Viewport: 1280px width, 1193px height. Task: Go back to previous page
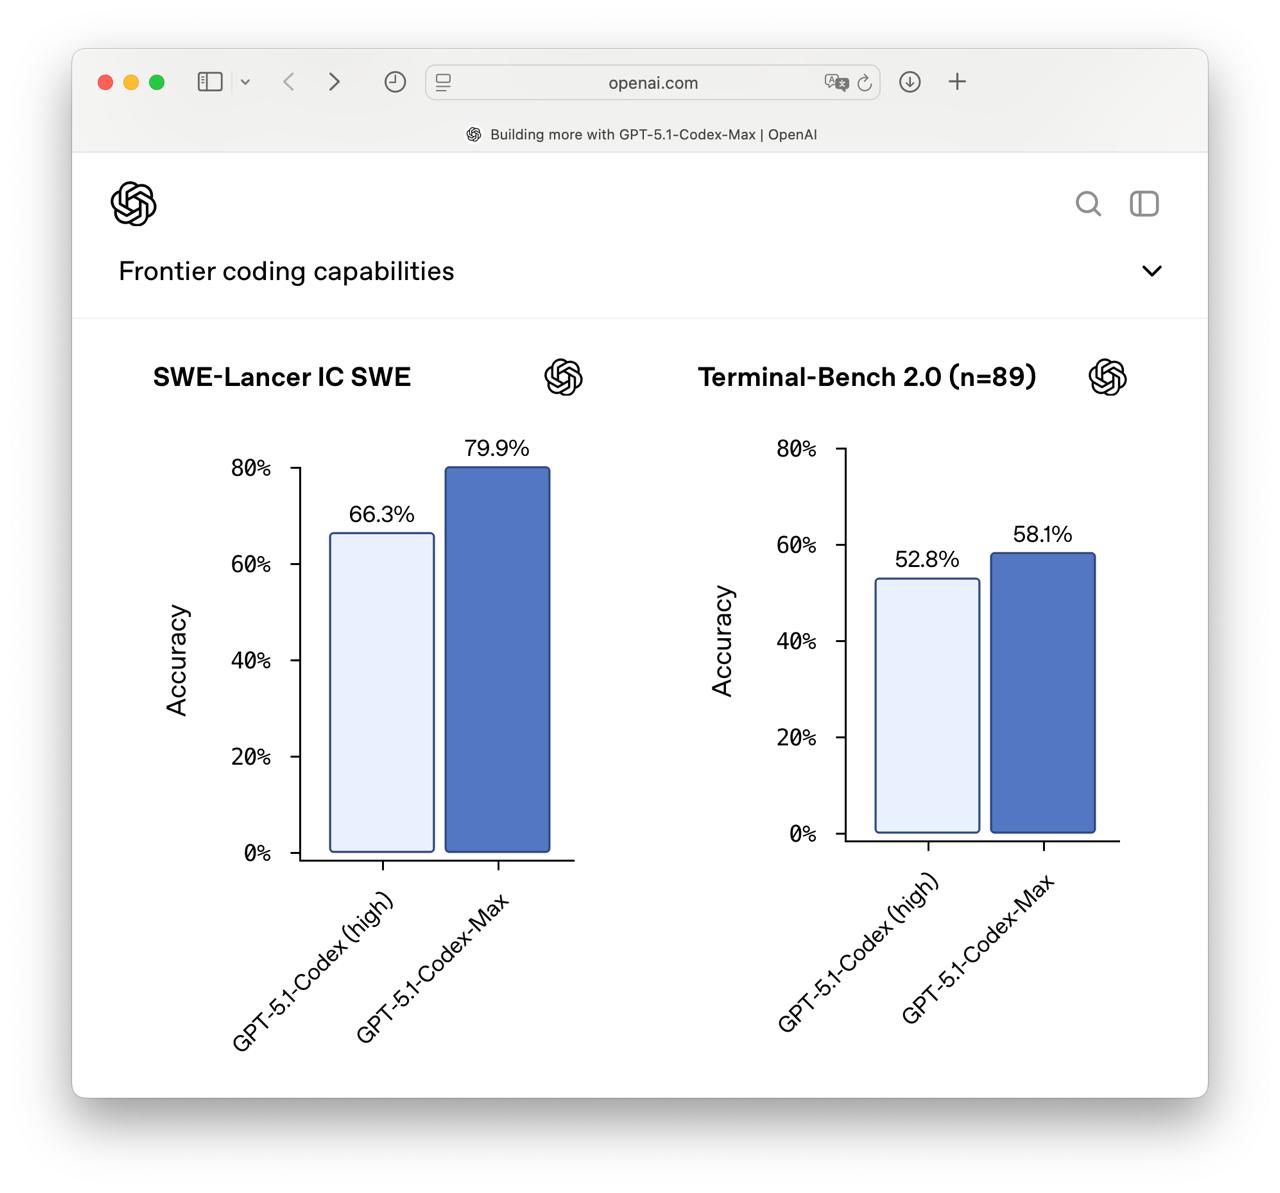click(289, 82)
